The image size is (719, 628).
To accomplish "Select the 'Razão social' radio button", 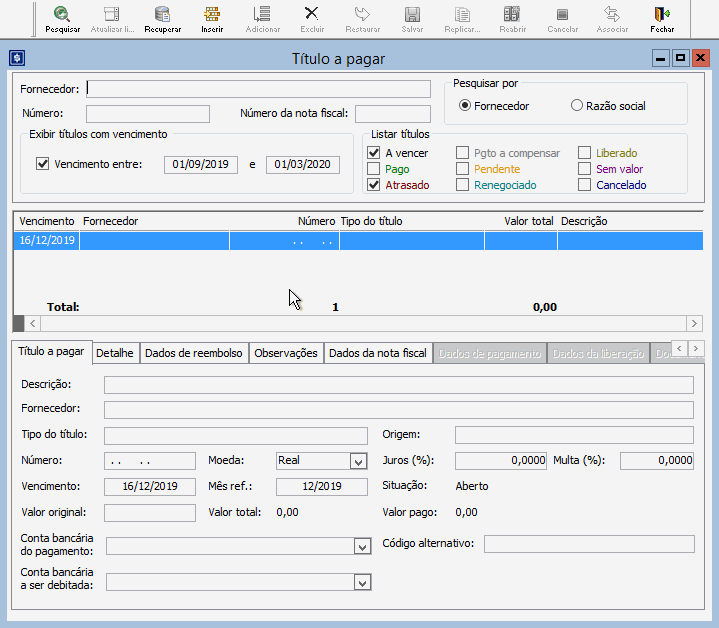I will (577, 106).
